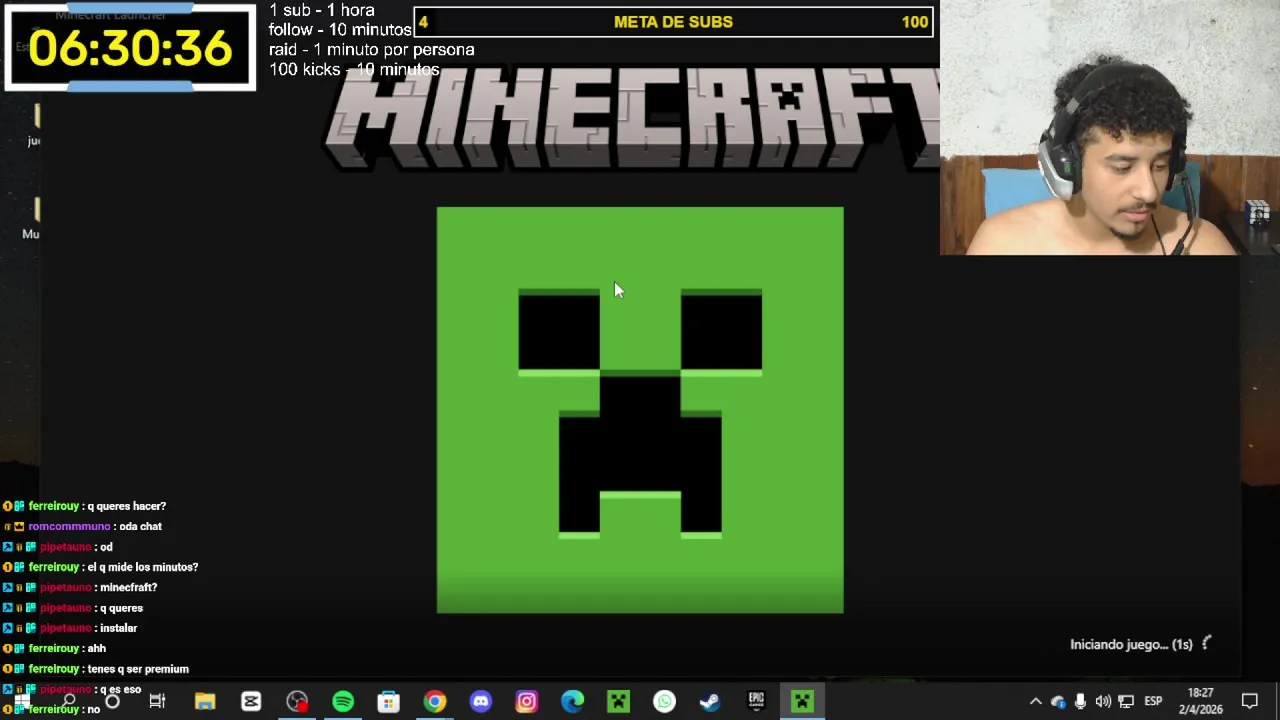The width and height of the screenshot is (1280, 720).
Task: Show hidden tray icons chevron
Action: click(1035, 701)
